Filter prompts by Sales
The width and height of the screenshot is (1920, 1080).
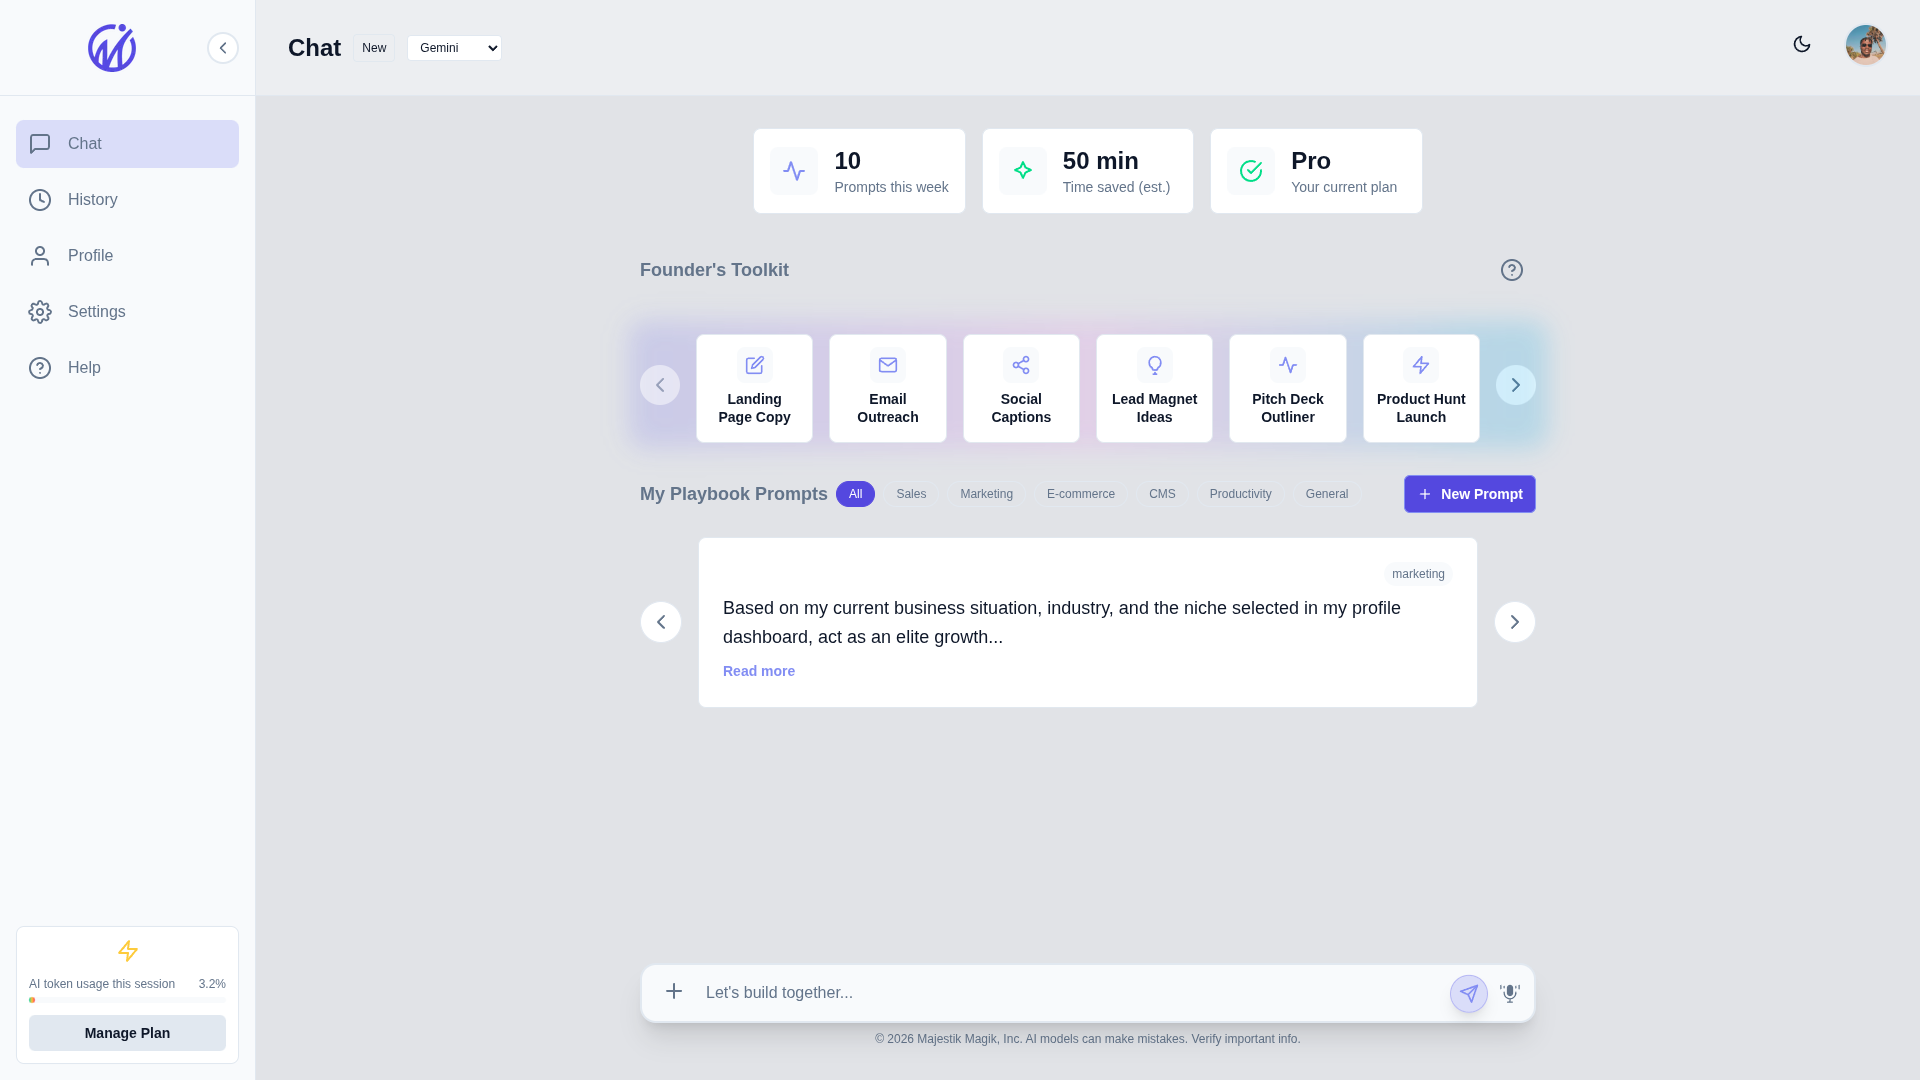point(911,494)
